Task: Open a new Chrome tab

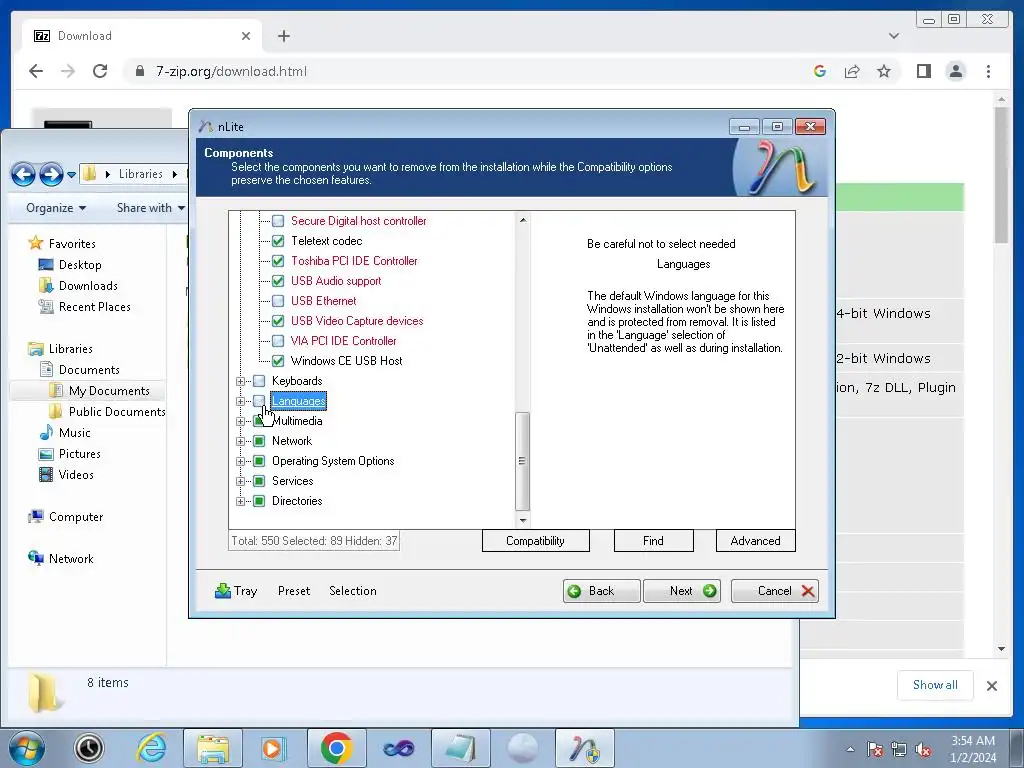Action: click(x=283, y=36)
